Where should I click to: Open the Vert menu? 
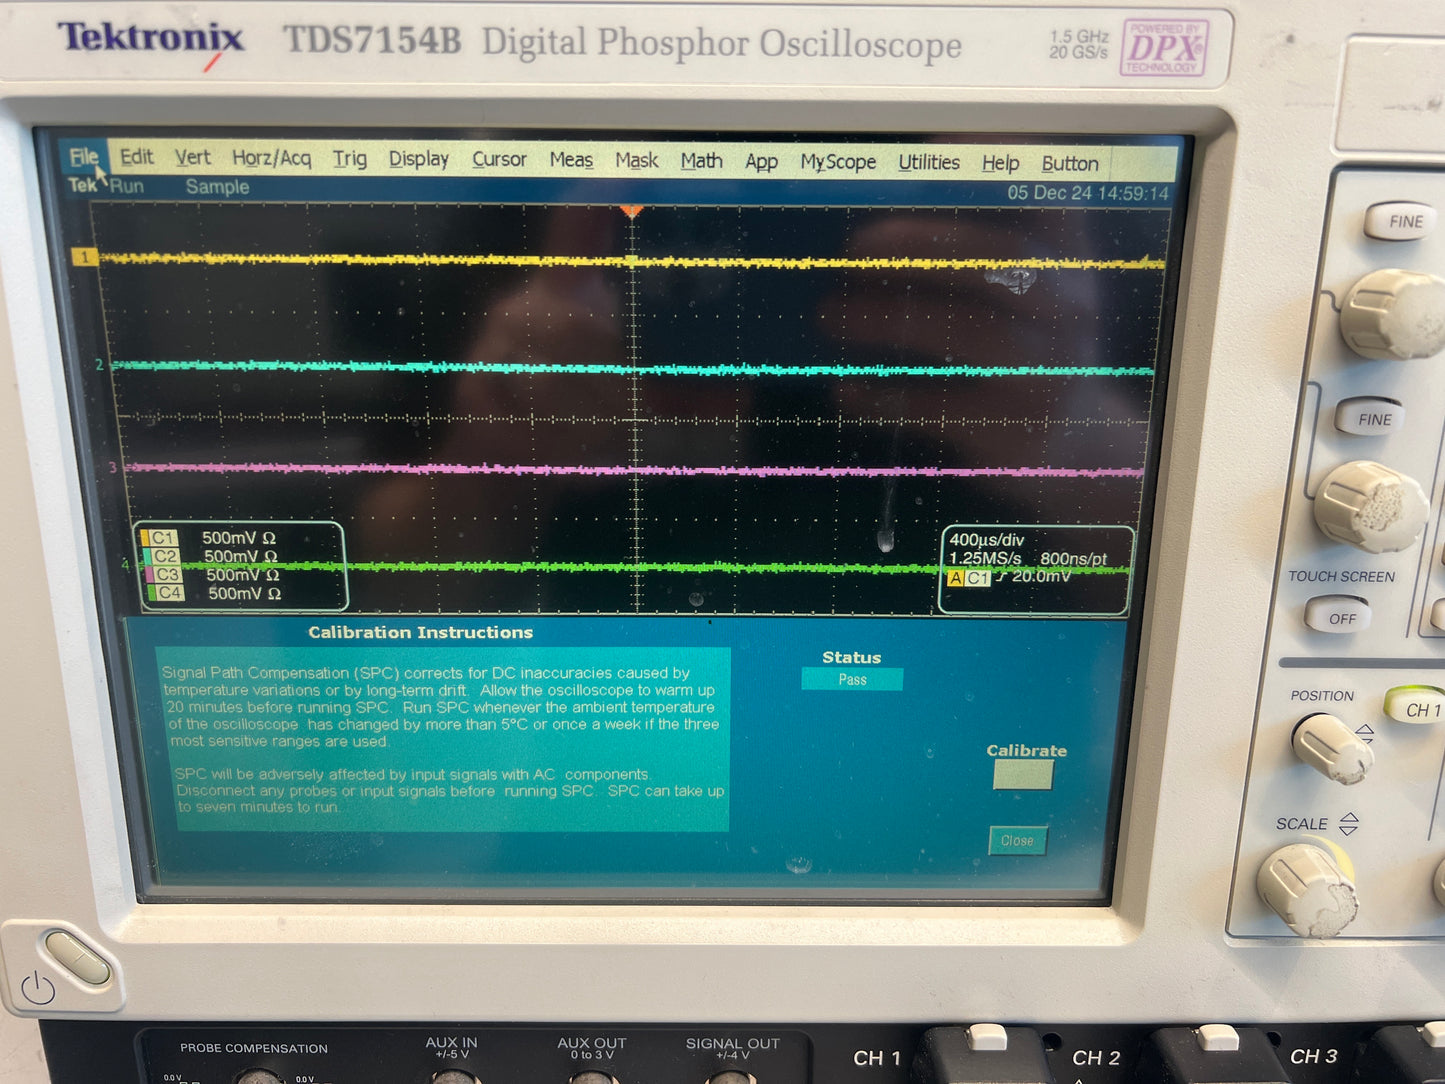coord(193,158)
